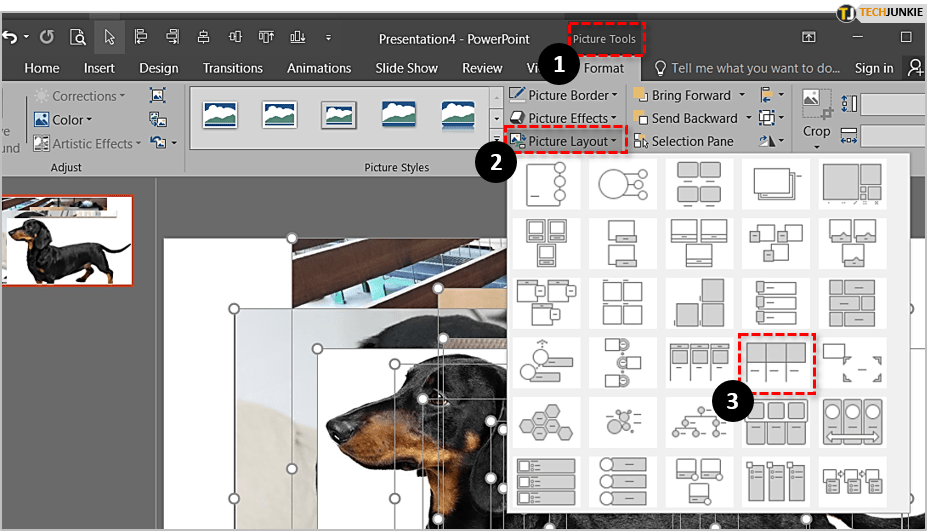Choose the first picture style thumbnail
The image size is (931, 531).
[x=220, y=115]
